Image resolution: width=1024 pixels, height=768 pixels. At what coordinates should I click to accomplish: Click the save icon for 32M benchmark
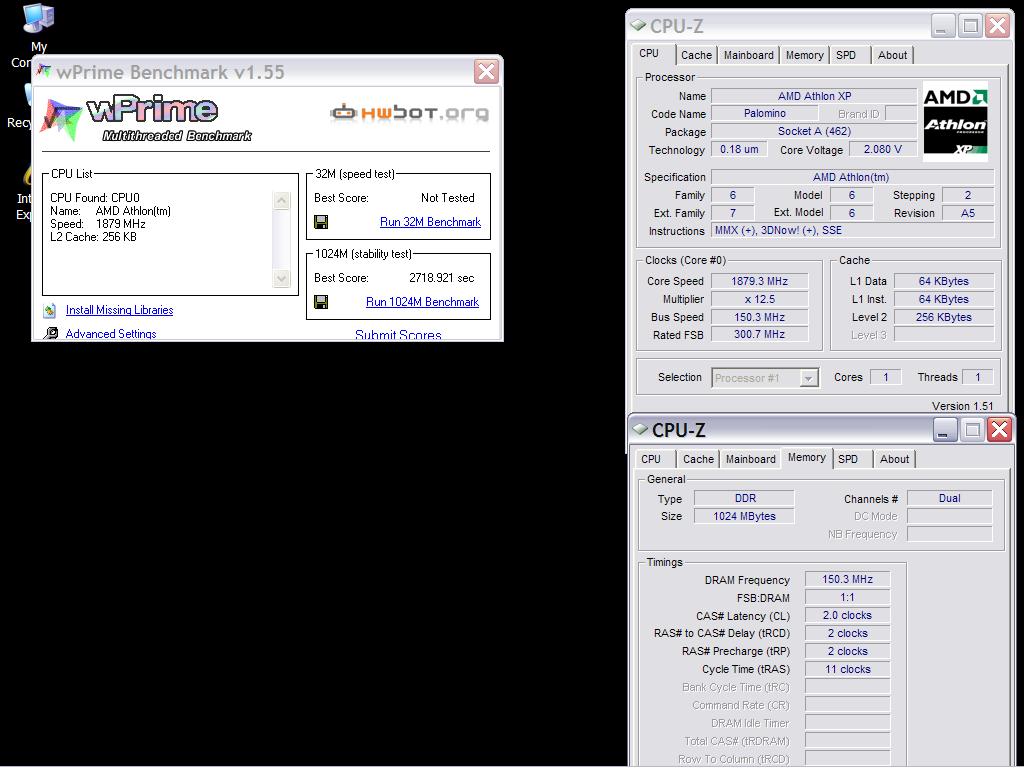click(x=321, y=222)
